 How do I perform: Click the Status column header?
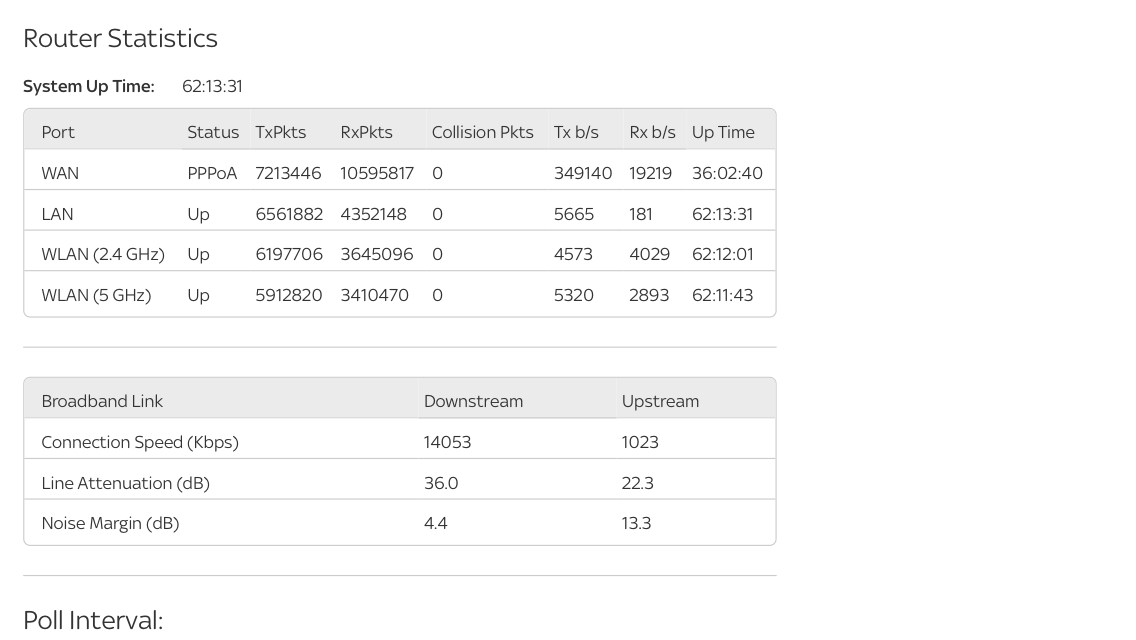point(212,131)
